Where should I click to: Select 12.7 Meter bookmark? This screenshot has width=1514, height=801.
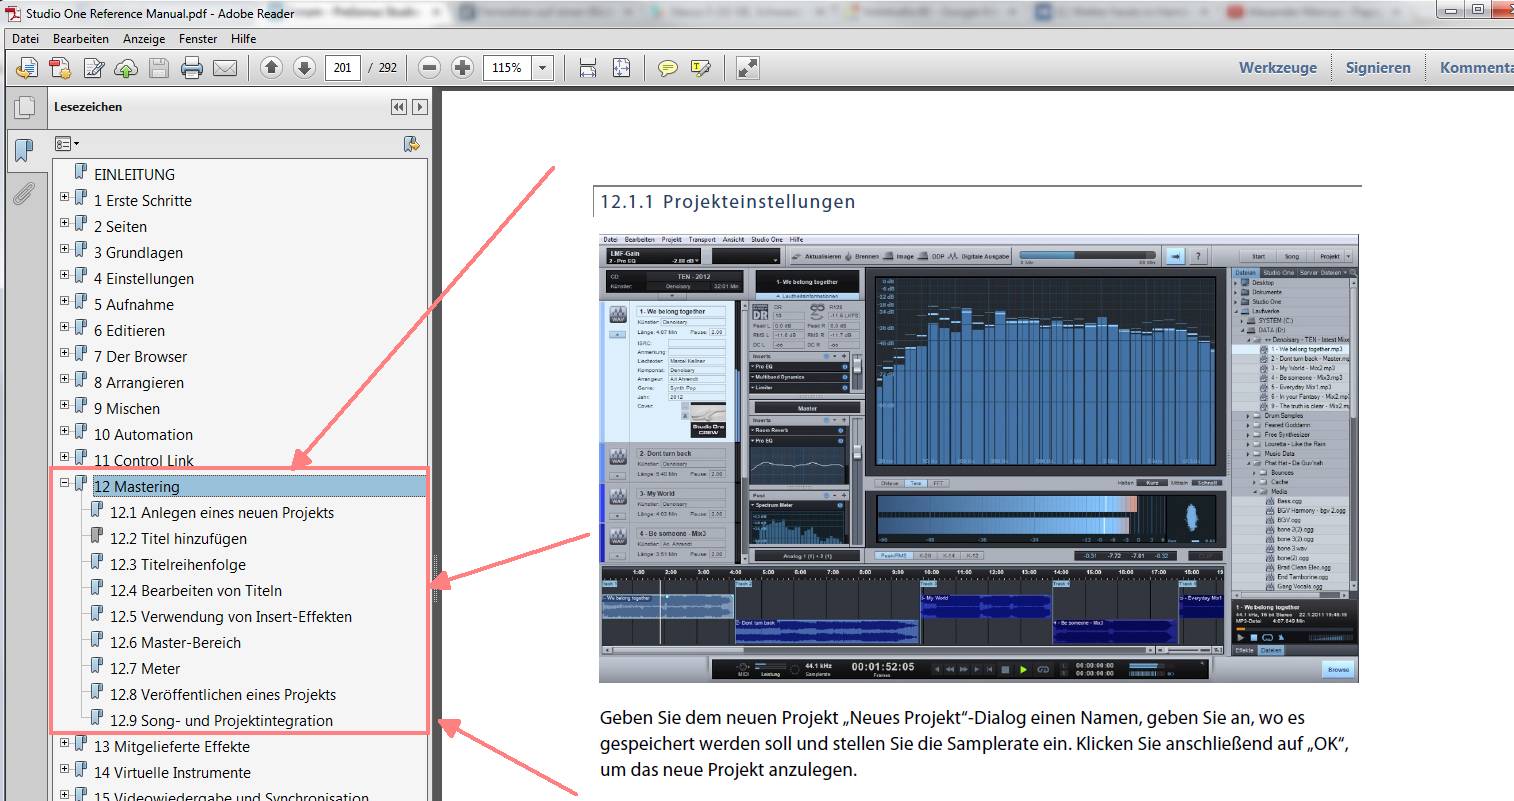(145, 668)
